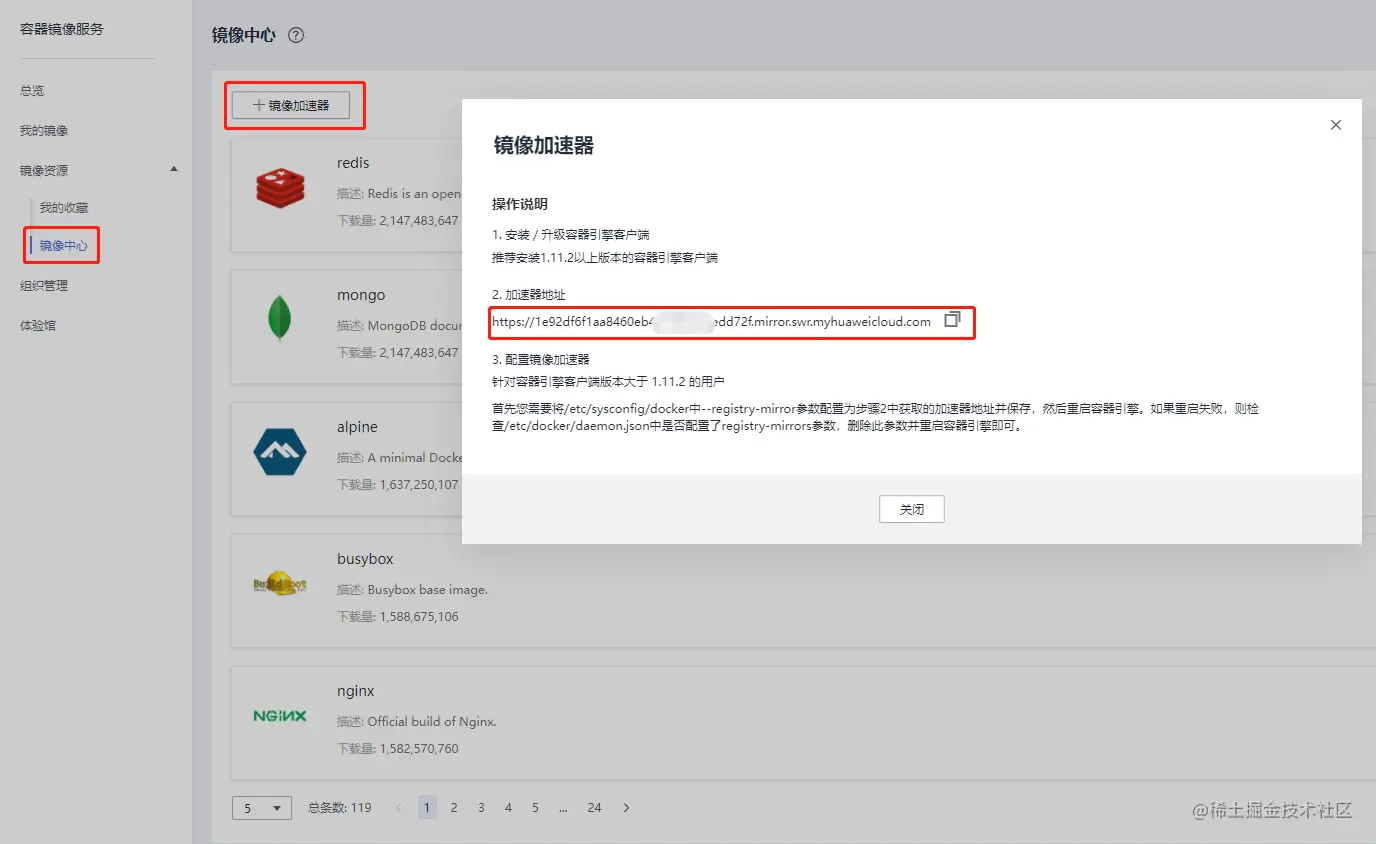The width and height of the screenshot is (1376, 844).
Task: Click nginx download count 1,582,570,760
Action: pos(419,748)
